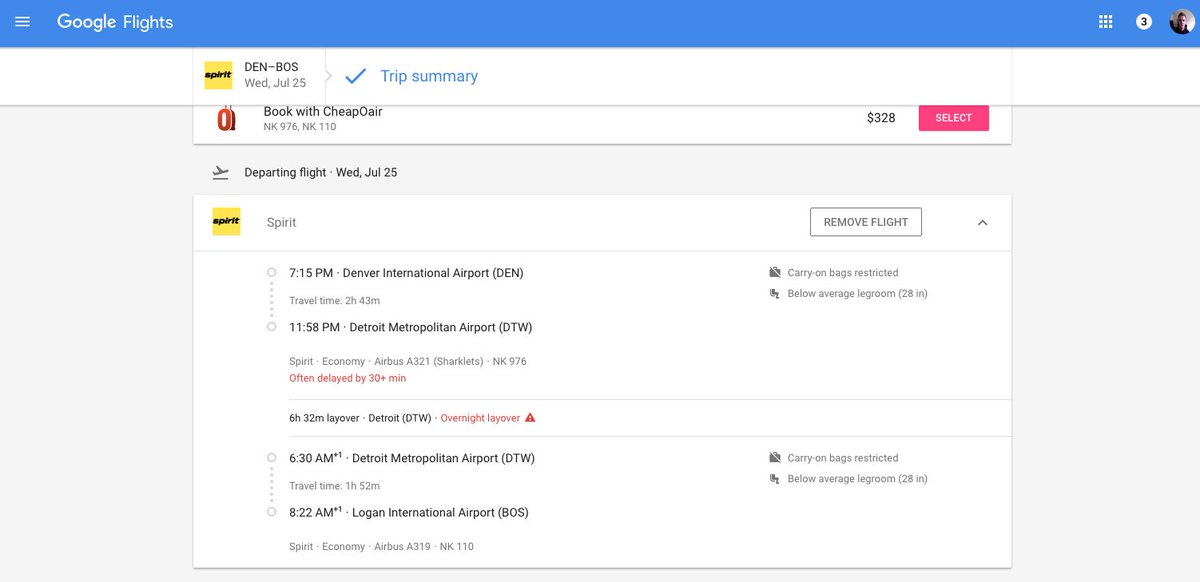The width and height of the screenshot is (1200, 582).
Task: Click the Spirit logo in breadcrumb
Action: [x=218, y=75]
